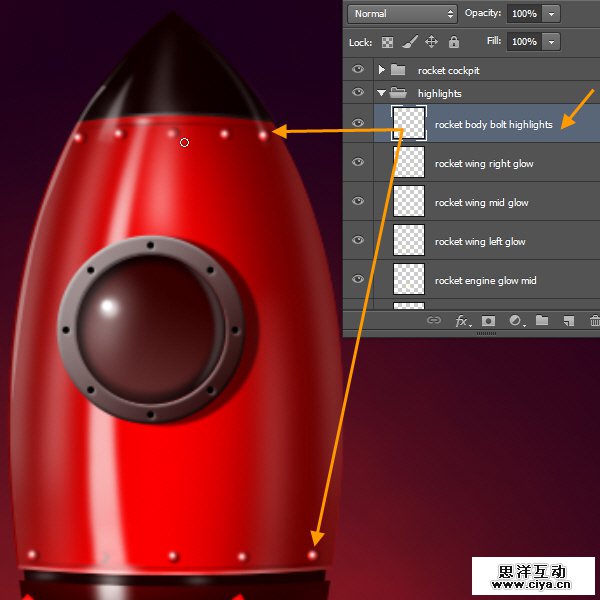Open the Fill slider dropdown arrow
Image resolution: width=600 pixels, height=600 pixels.
551,41
